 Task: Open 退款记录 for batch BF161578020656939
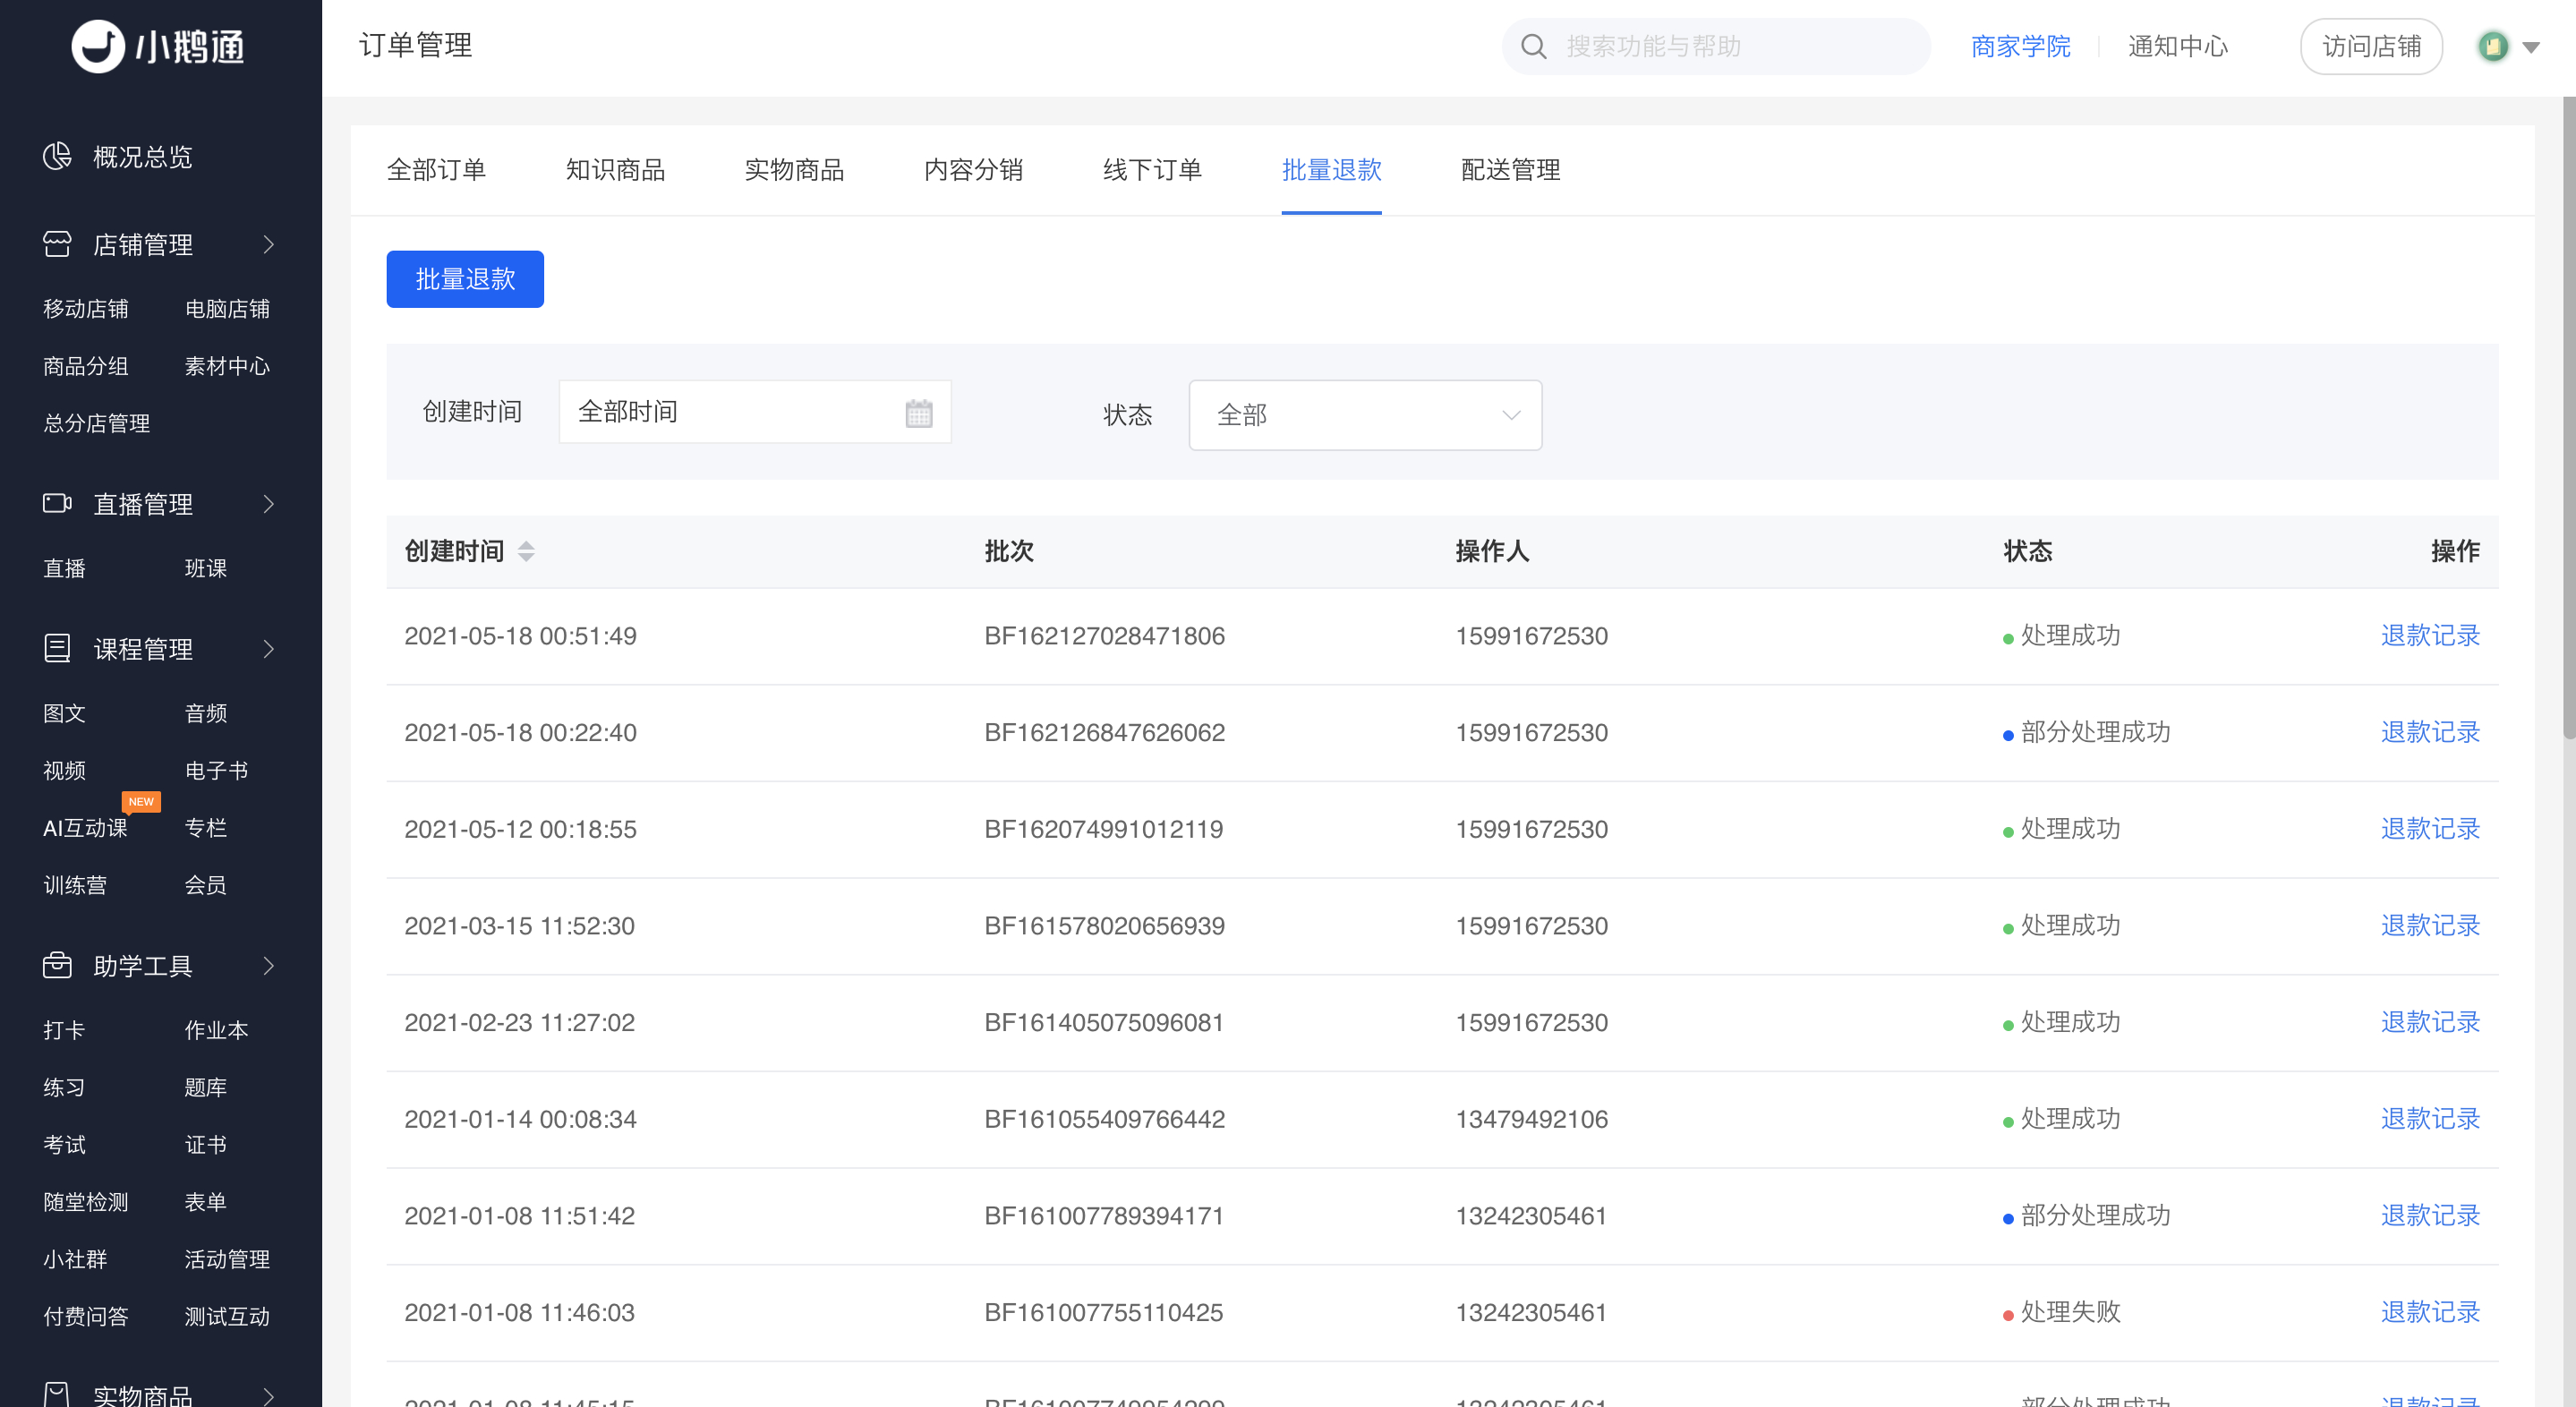[2430, 925]
